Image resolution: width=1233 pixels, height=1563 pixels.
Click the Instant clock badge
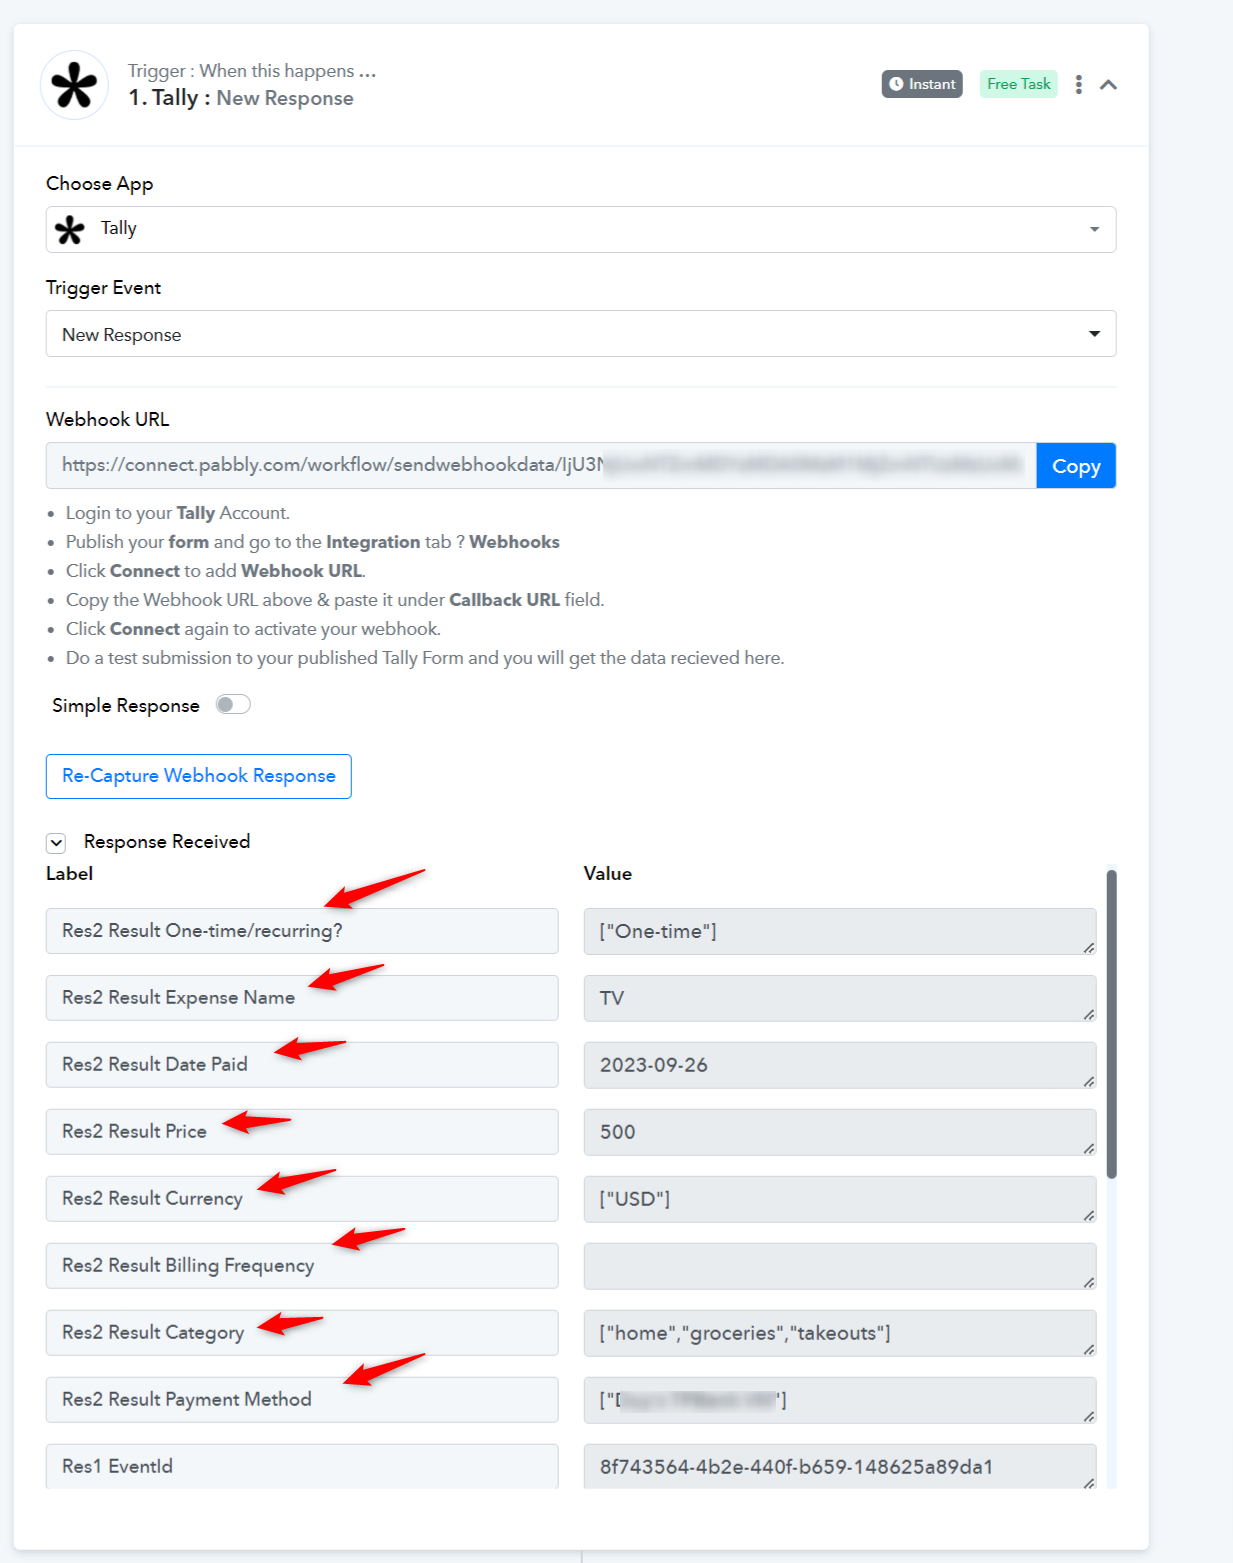click(x=922, y=84)
